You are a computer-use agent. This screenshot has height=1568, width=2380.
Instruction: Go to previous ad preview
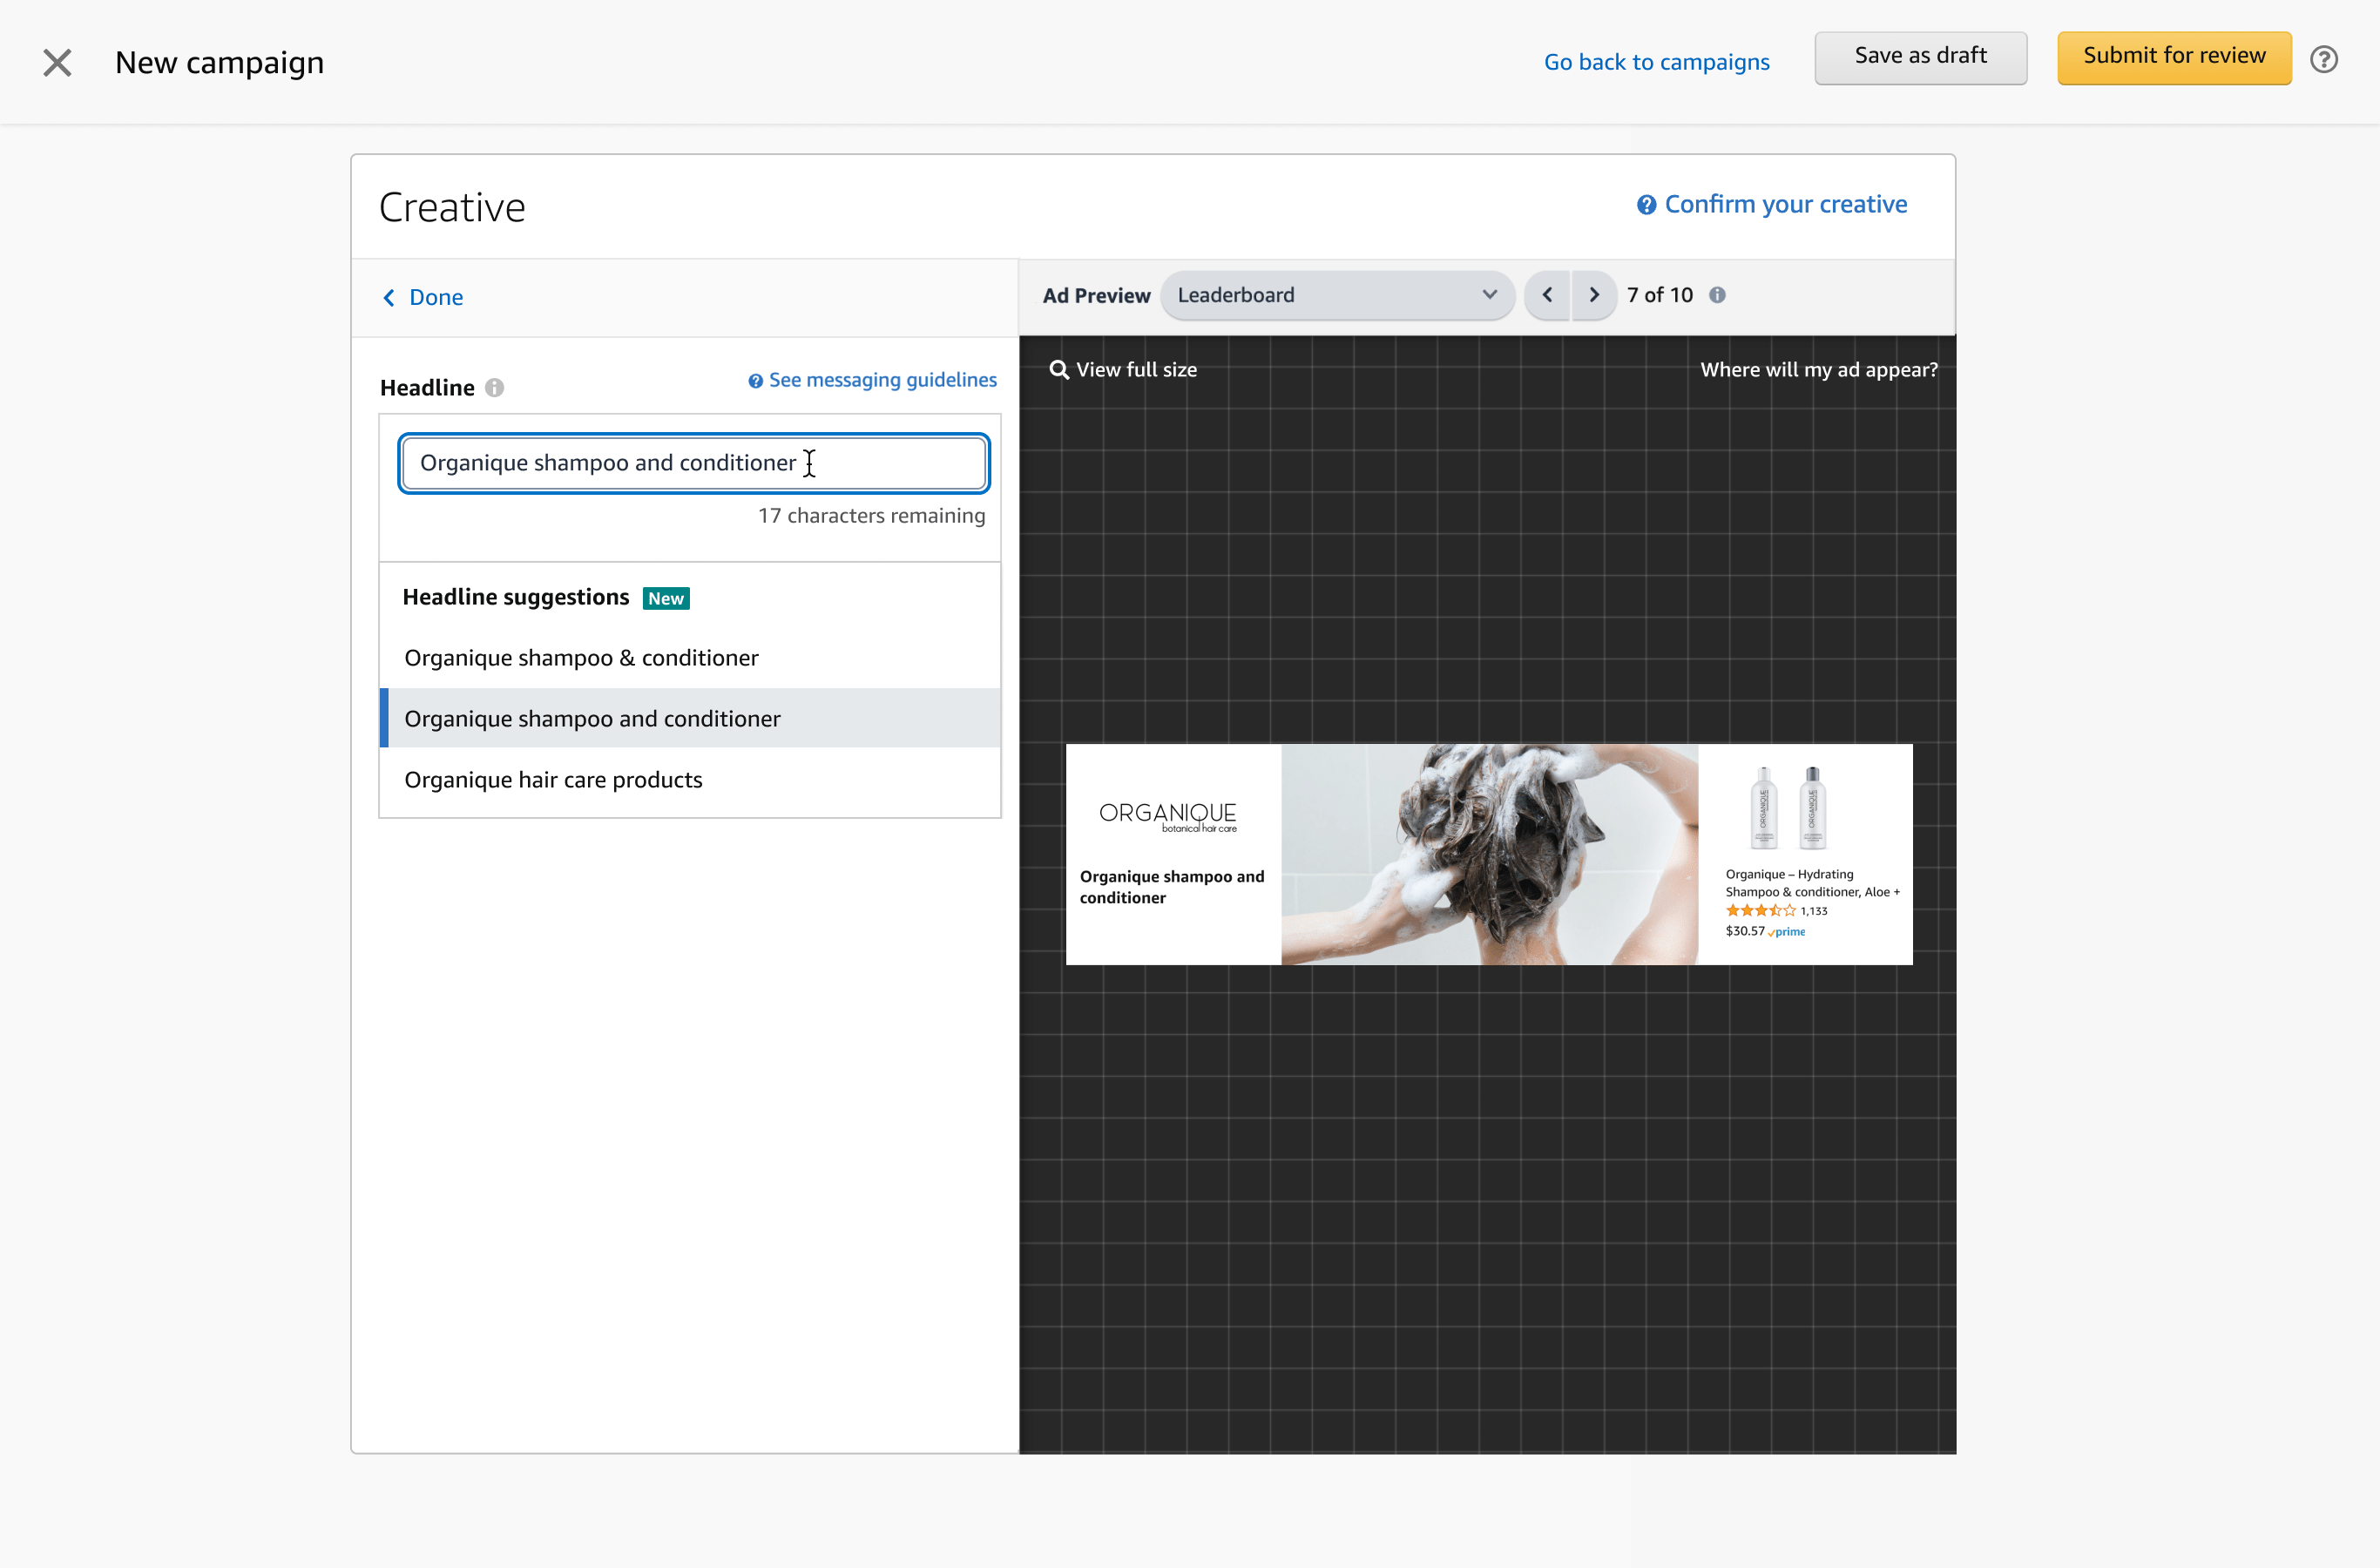pos(1547,295)
